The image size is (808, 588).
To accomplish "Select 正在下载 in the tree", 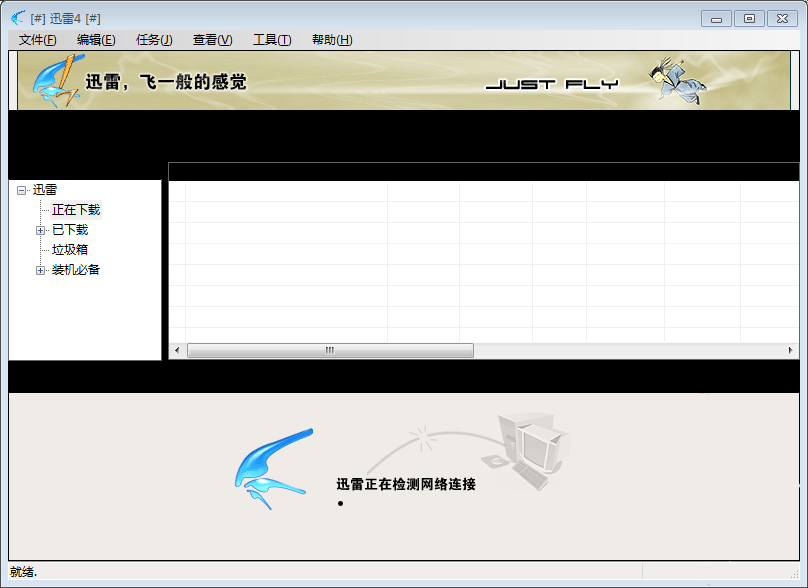I will click(x=76, y=210).
